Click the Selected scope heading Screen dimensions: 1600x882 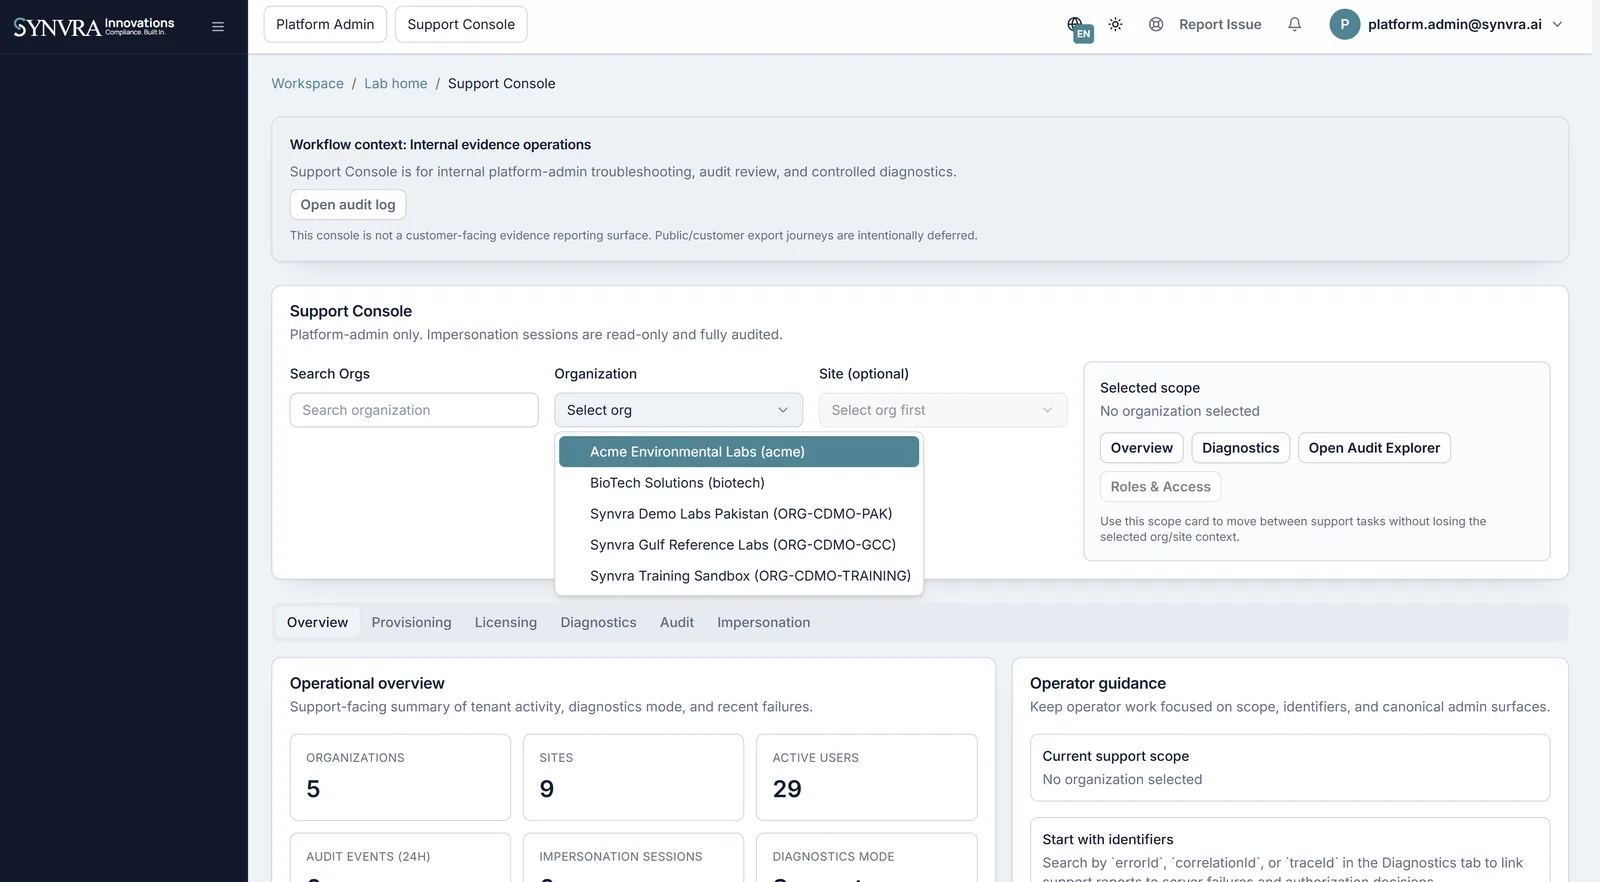coord(1150,388)
